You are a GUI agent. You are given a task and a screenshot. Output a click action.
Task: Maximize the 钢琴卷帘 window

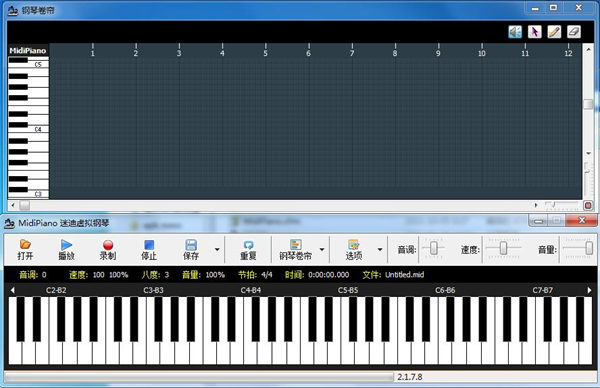(x=554, y=8)
